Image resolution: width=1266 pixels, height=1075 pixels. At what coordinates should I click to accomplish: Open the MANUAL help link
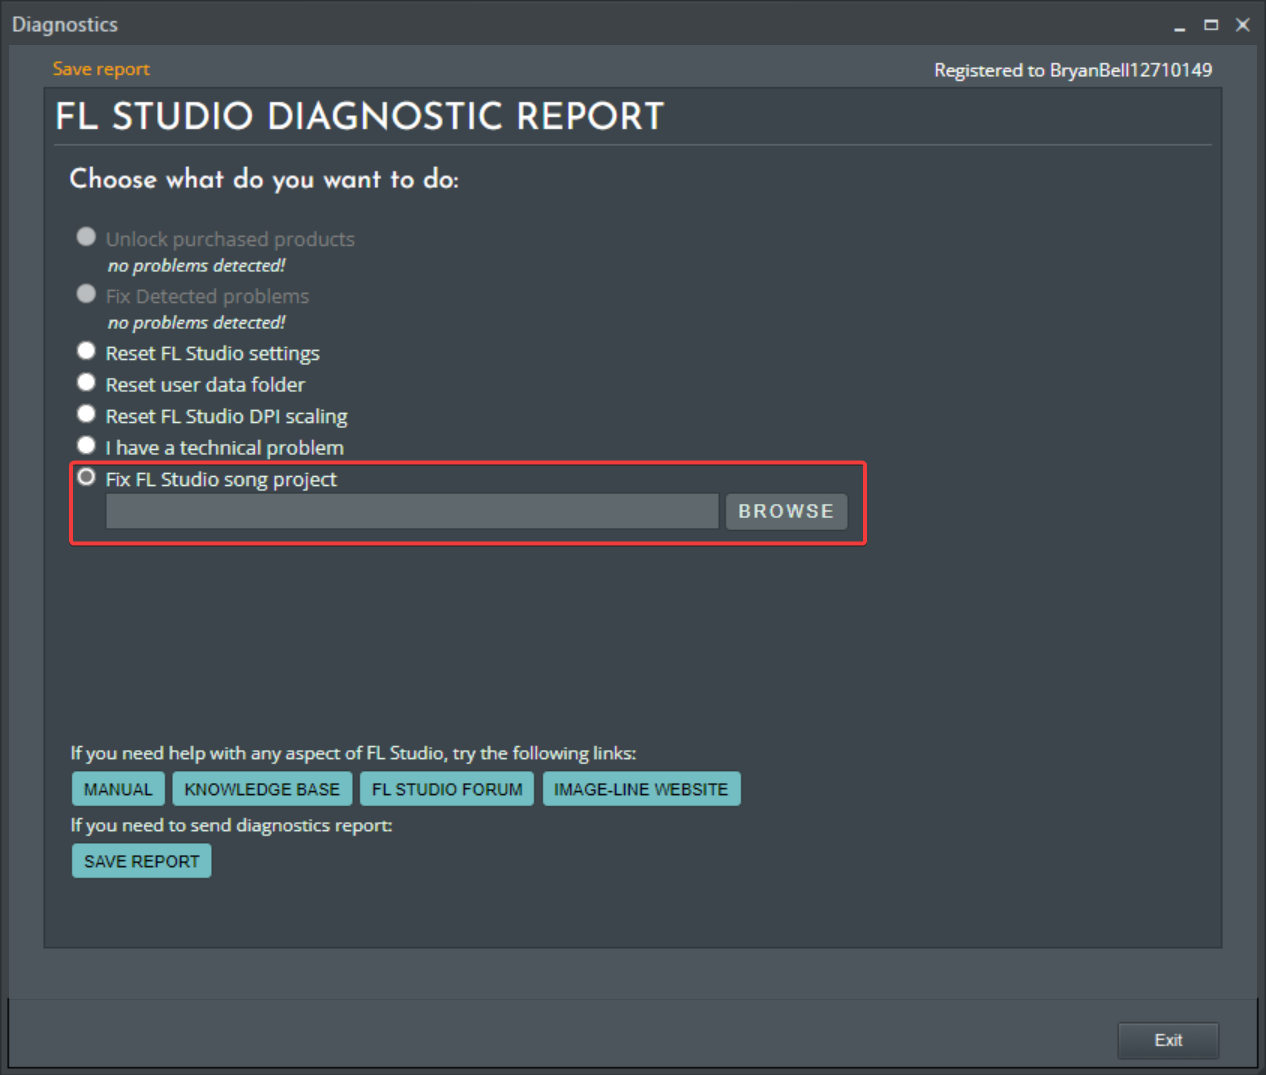click(x=118, y=789)
